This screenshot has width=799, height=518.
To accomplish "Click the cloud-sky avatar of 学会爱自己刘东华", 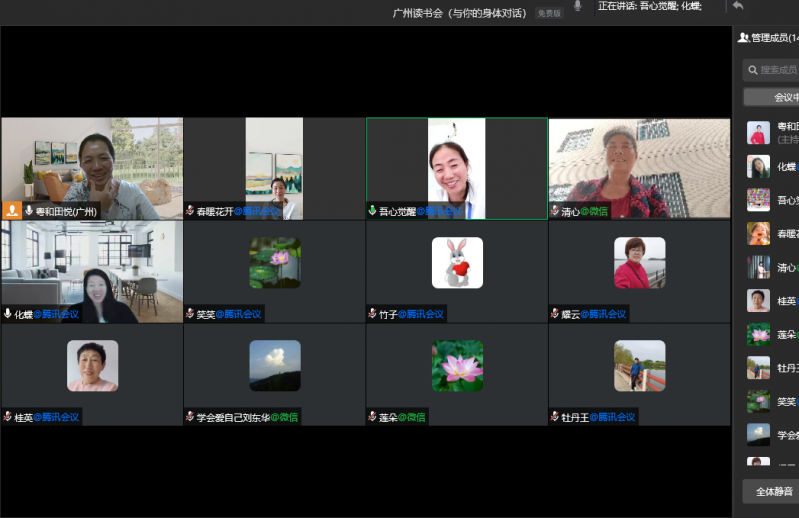I will 275,366.
